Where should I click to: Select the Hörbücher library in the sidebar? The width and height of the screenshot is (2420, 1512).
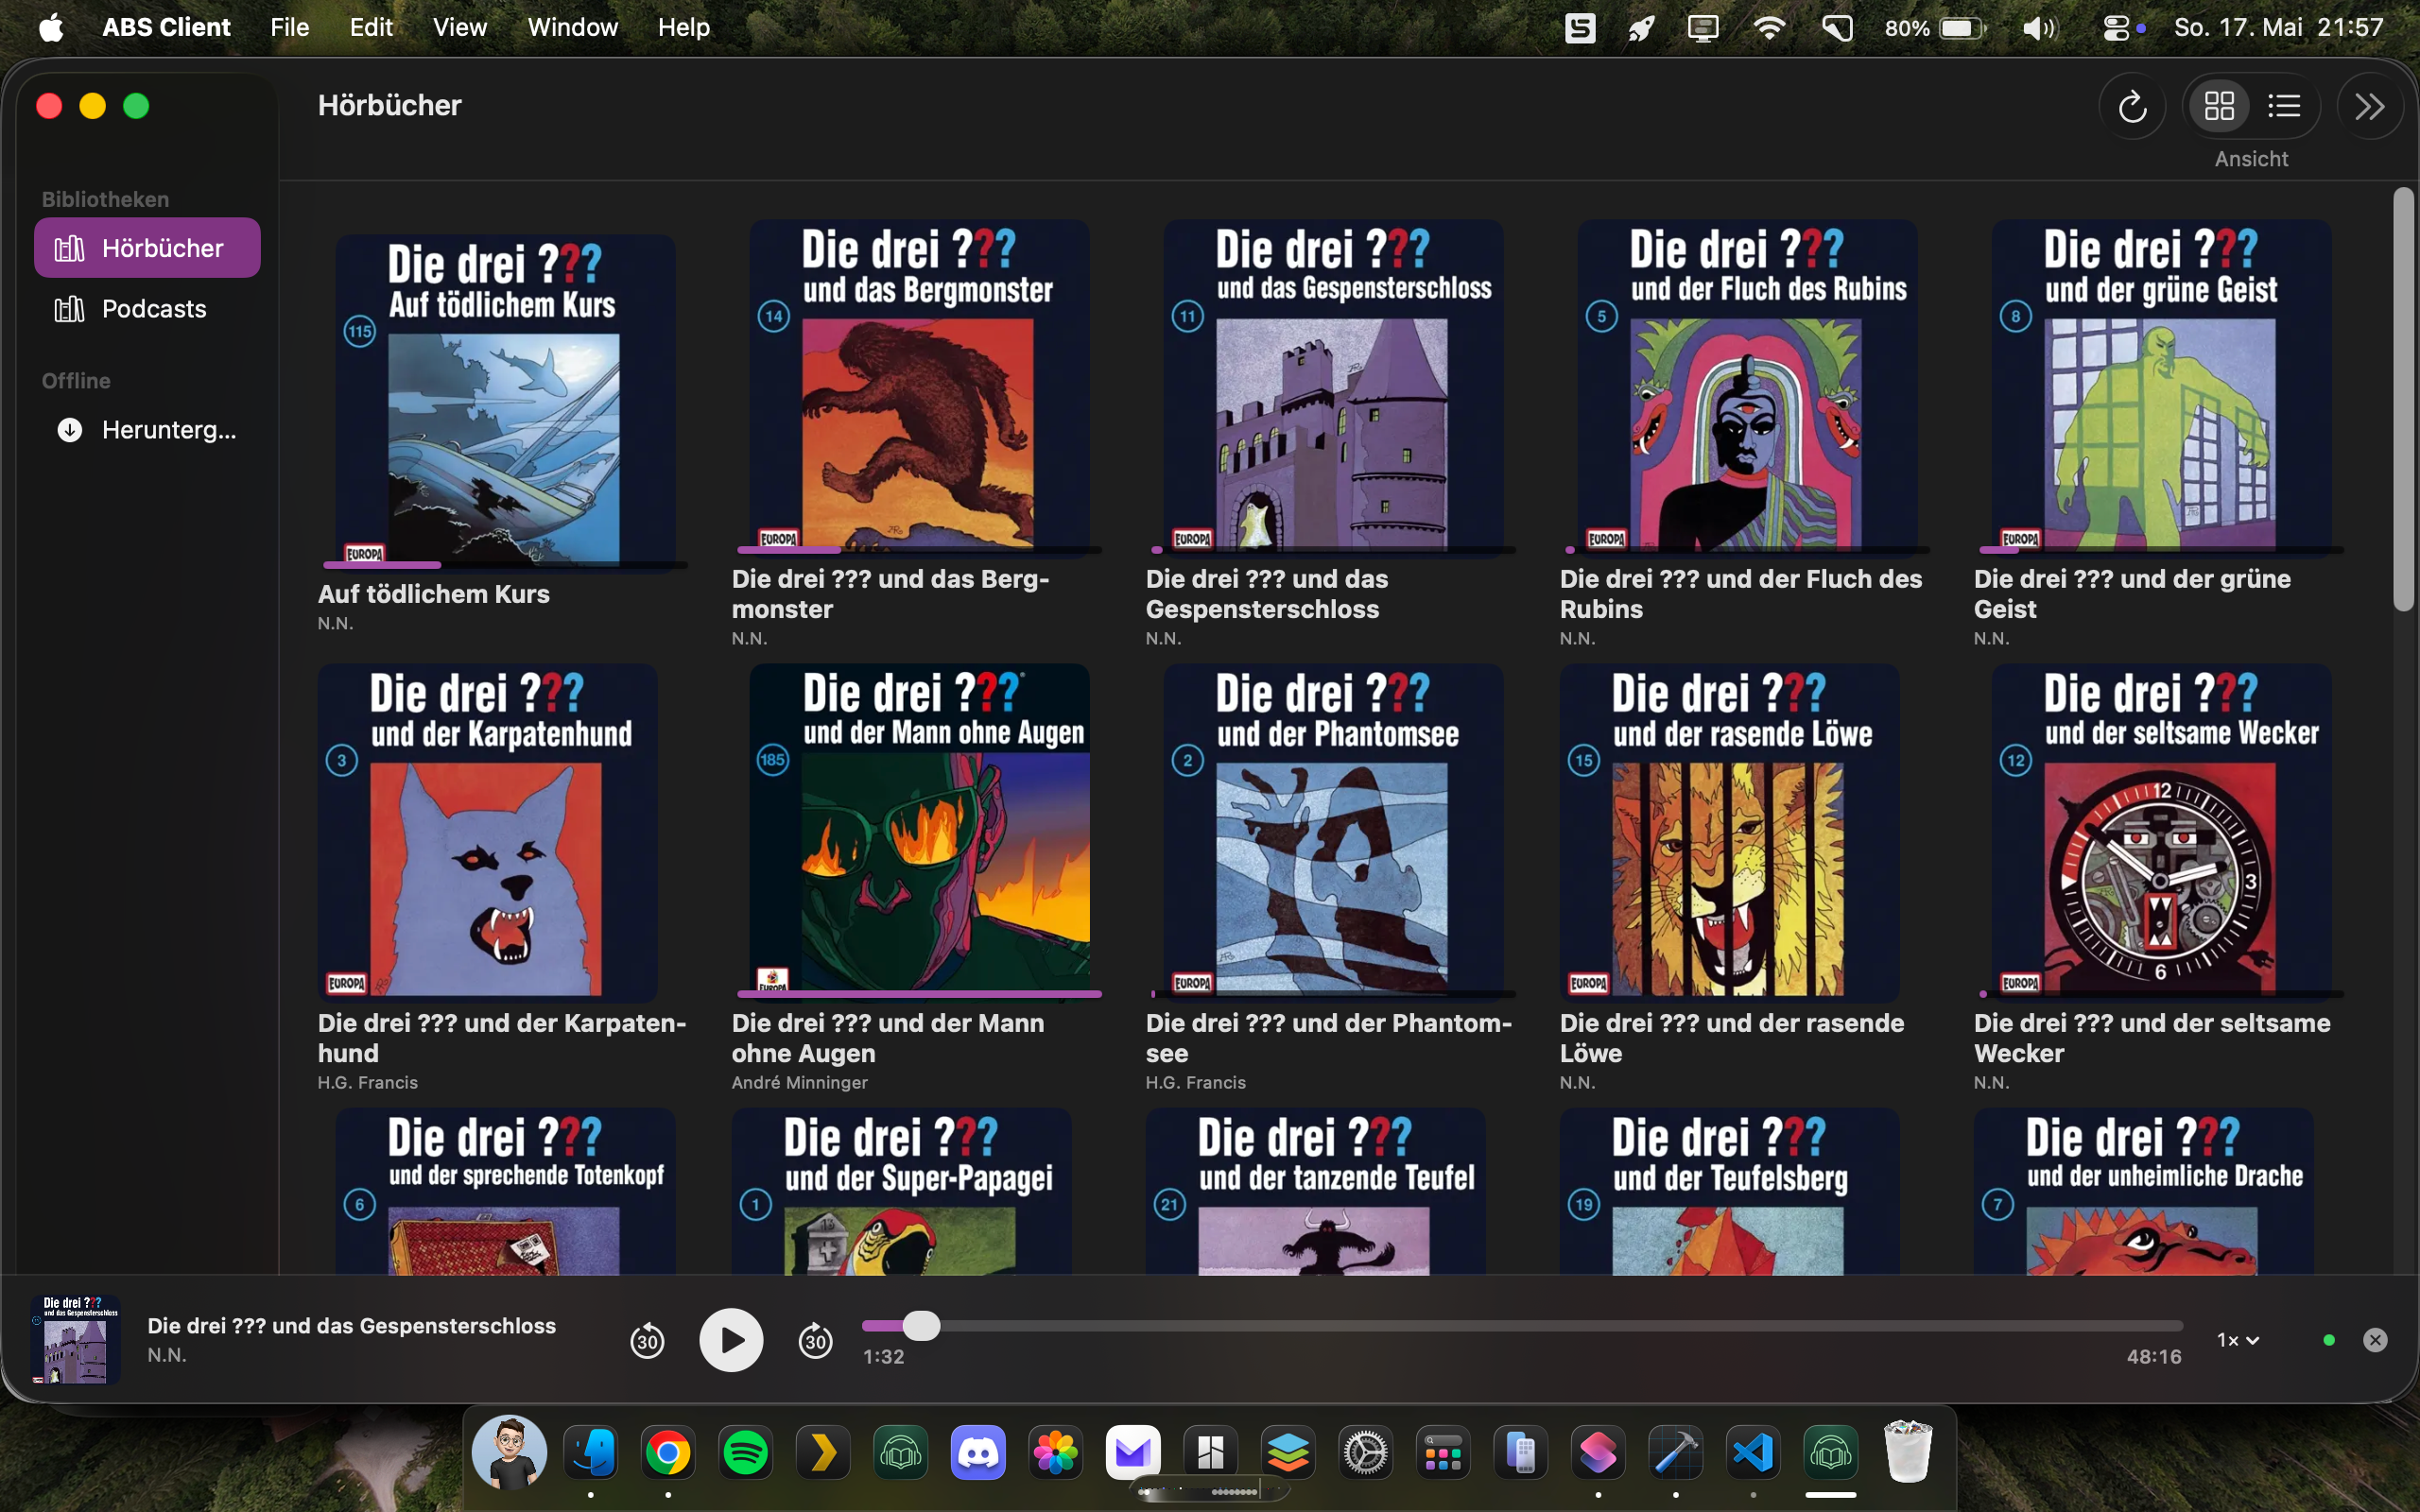[x=147, y=248]
